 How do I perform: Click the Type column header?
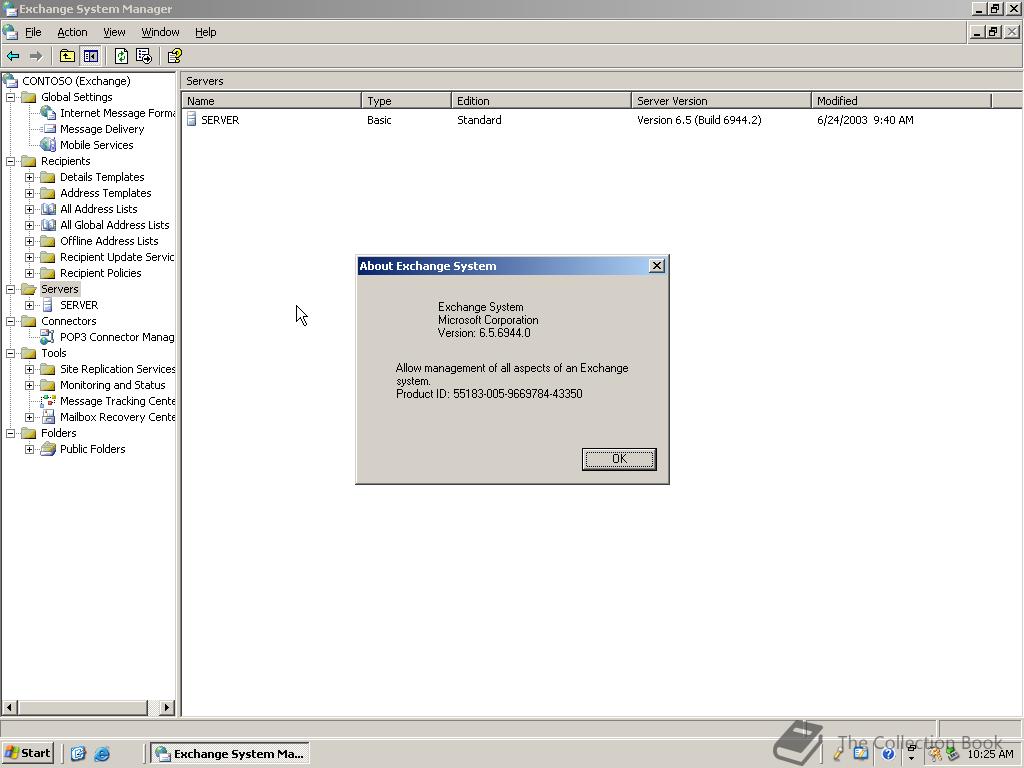click(x=406, y=101)
